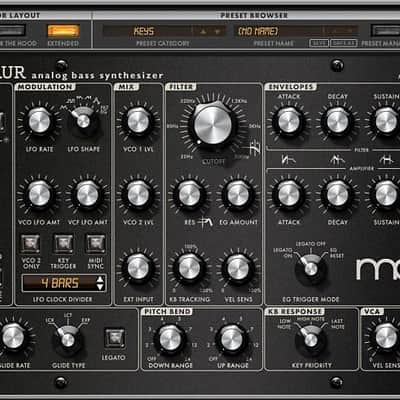The height and width of the screenshot is (400, 400).
Task: Select Legato Off trigger mode label
Action: tap(311, 244)
